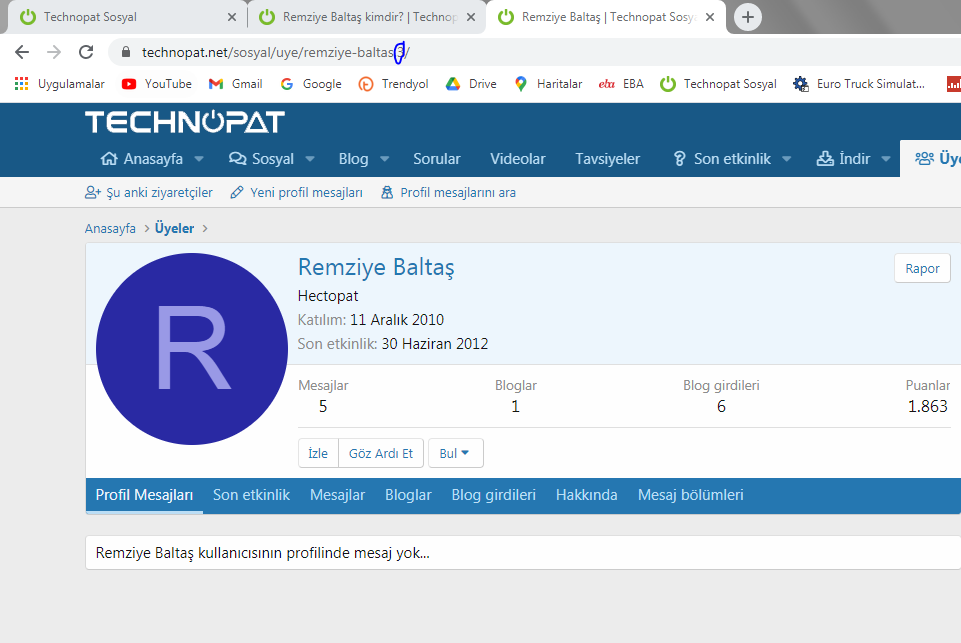
Task: Open Euro Truck Simulator bookmark
Action: (859, 84)
